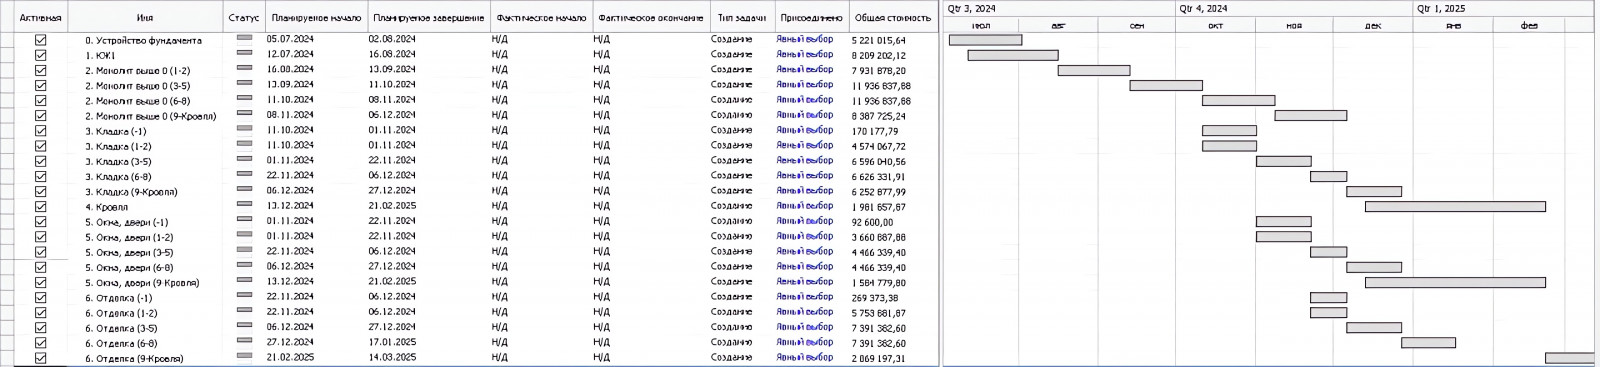Click status icon of 3. Кладка (6-8)
The height and width of the screenshot is (367, 1600).
click(x=244, y=174)
